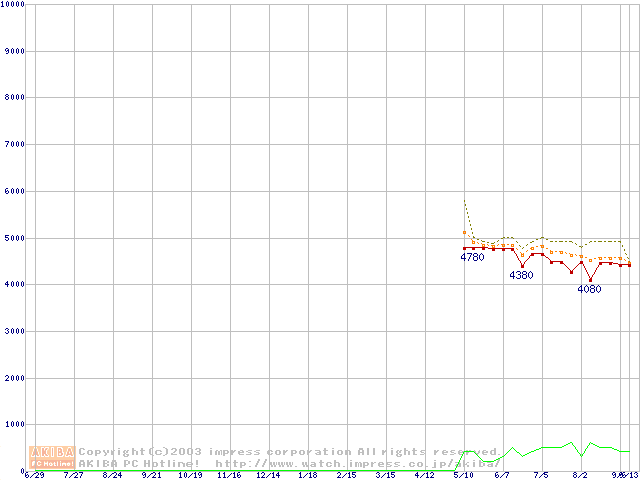Click the red data point above 4080 label

pyautogui.click(x=590, y=280)
